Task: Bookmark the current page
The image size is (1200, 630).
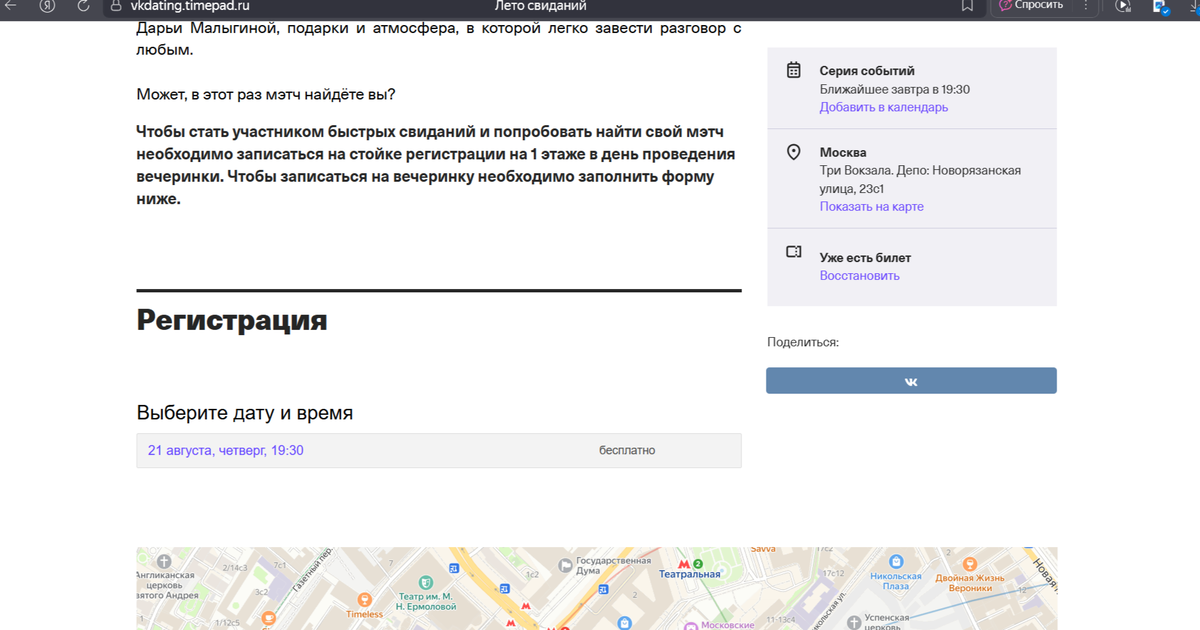Action: click(966, 6)
